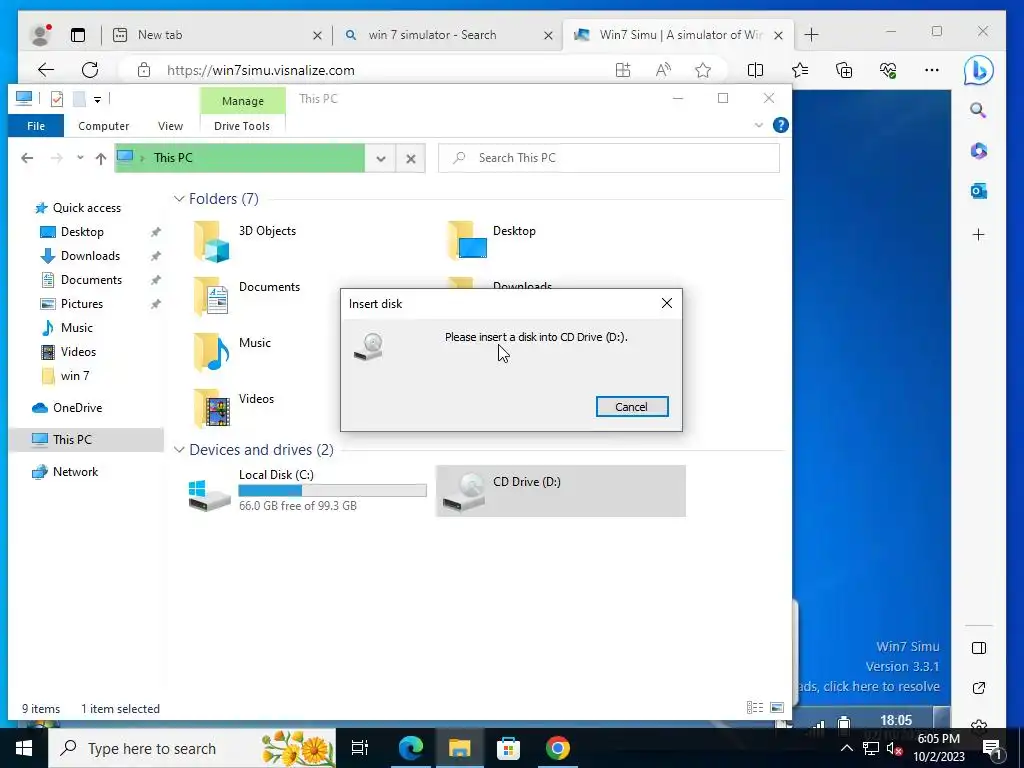Click New folder quick access icon
The height and width of the screenshot is (768, 1024).
[x=79, y=99]
